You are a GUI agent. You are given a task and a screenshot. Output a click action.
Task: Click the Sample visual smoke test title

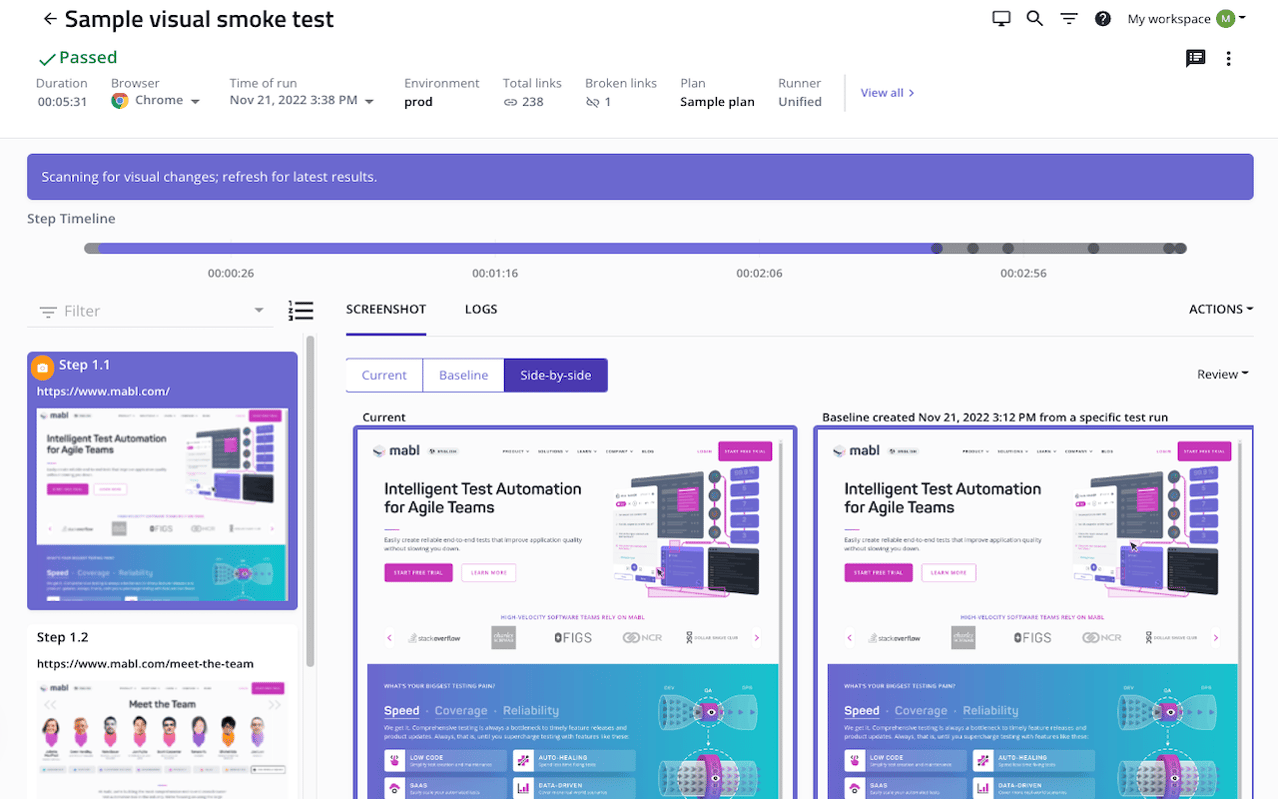(199, 19)
